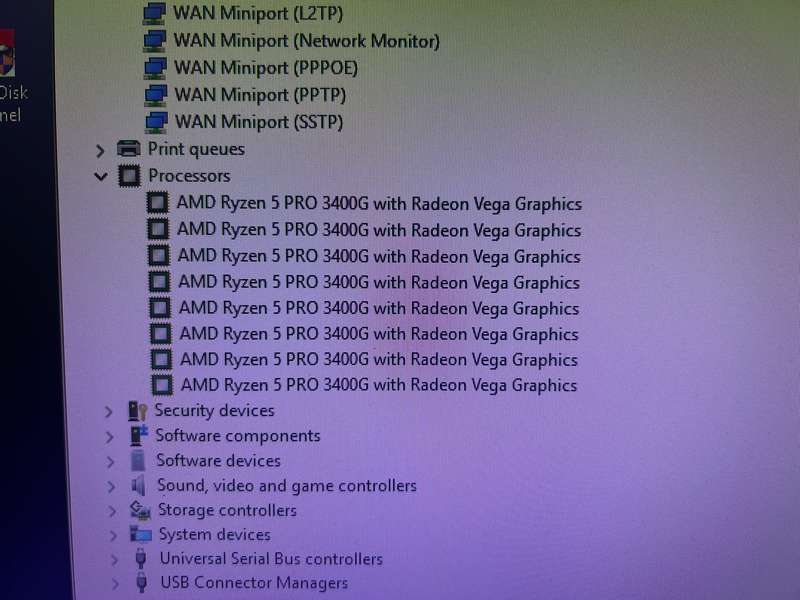This screenshot has width=800, height=600.
Task: Expand Universal Serial Bus controllers node
Action: tap(114, 560)
